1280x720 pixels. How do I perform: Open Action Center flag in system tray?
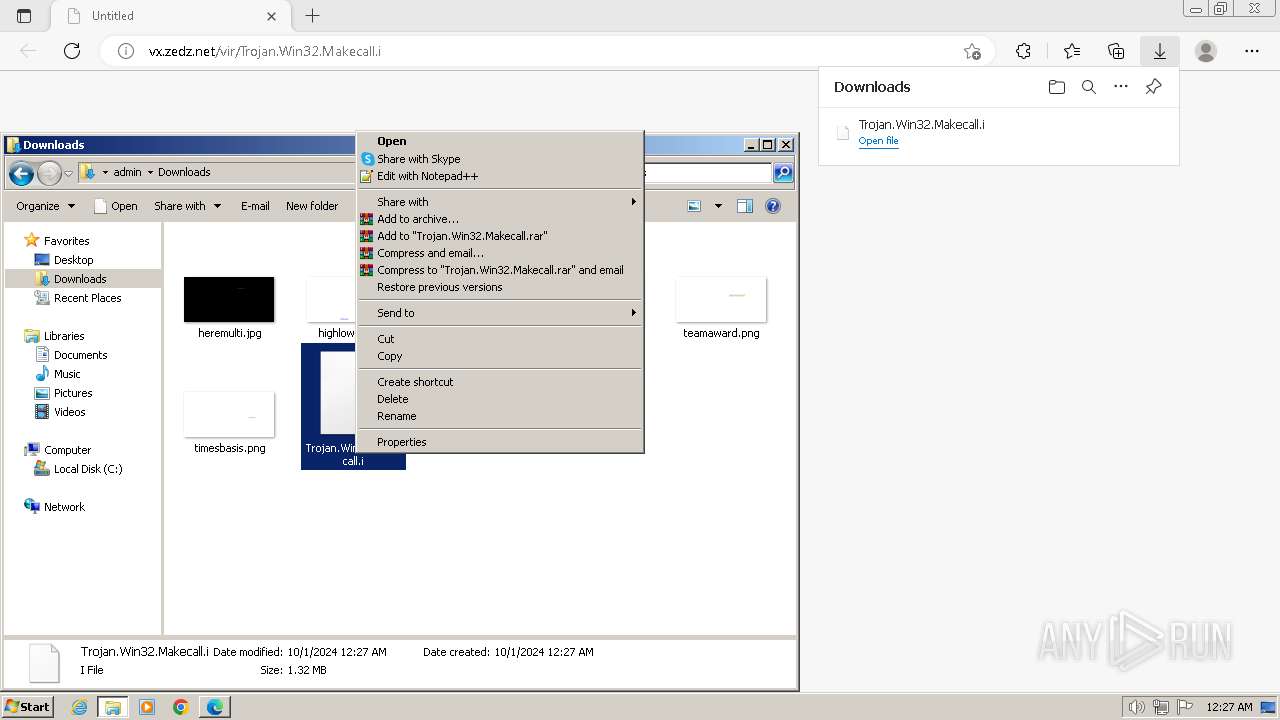[x=1185, y=707]
